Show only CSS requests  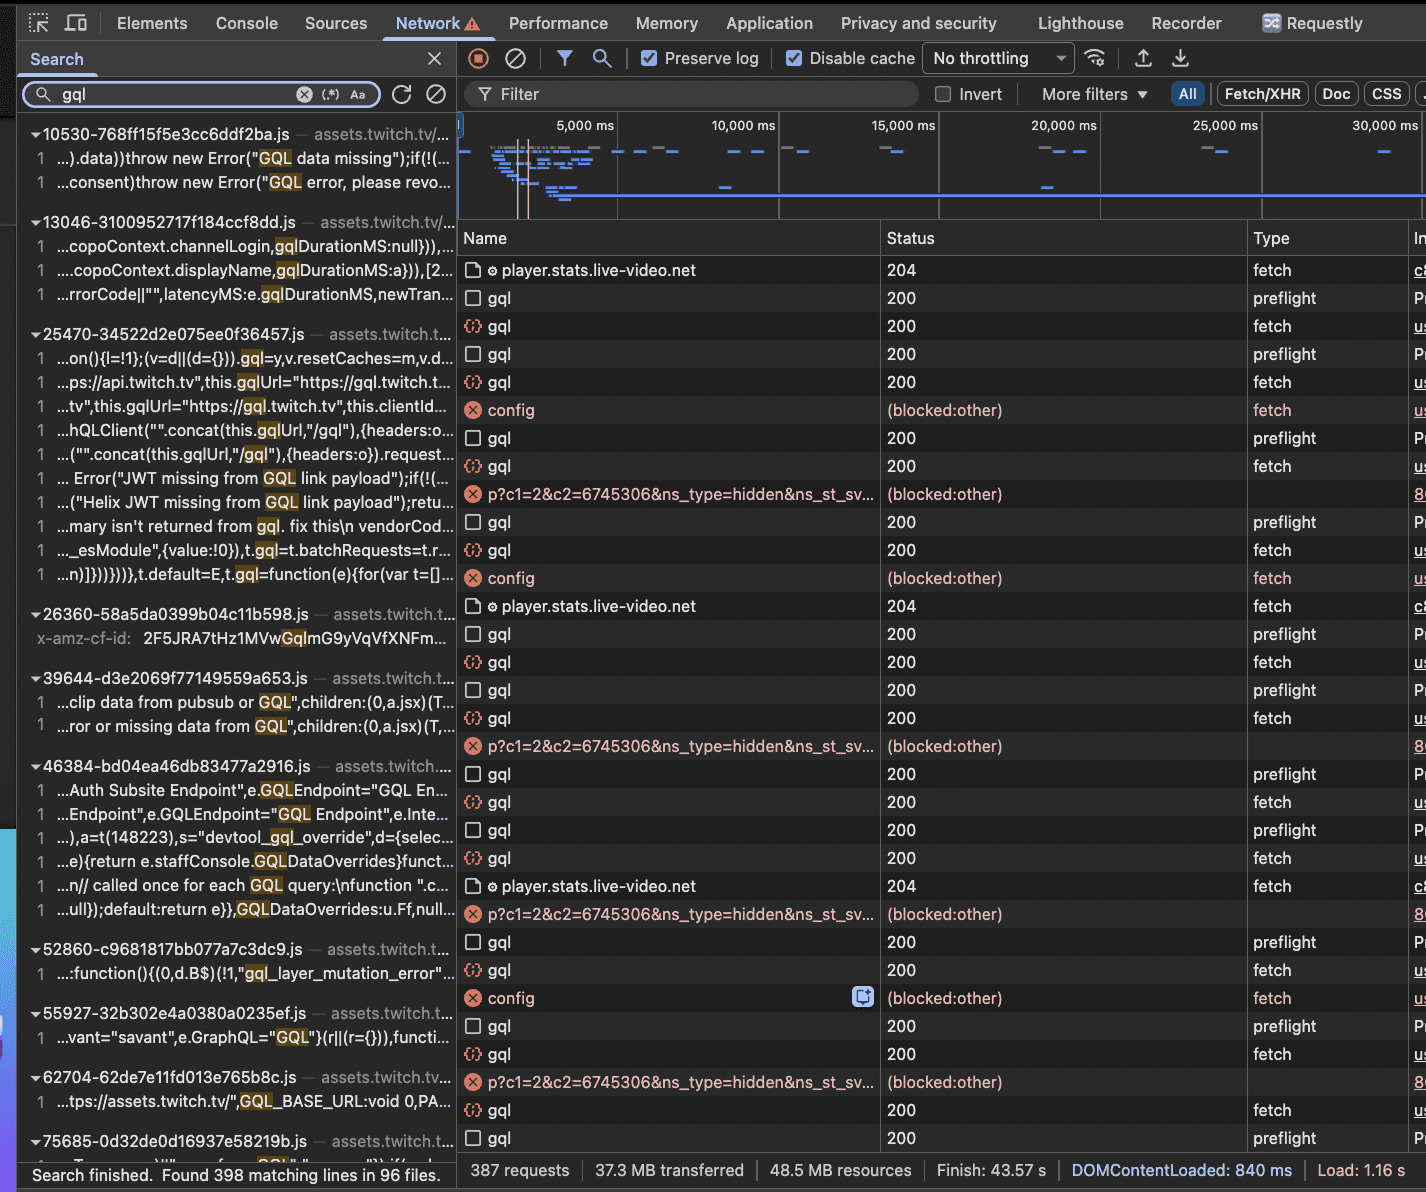(x=1386, y=93)
